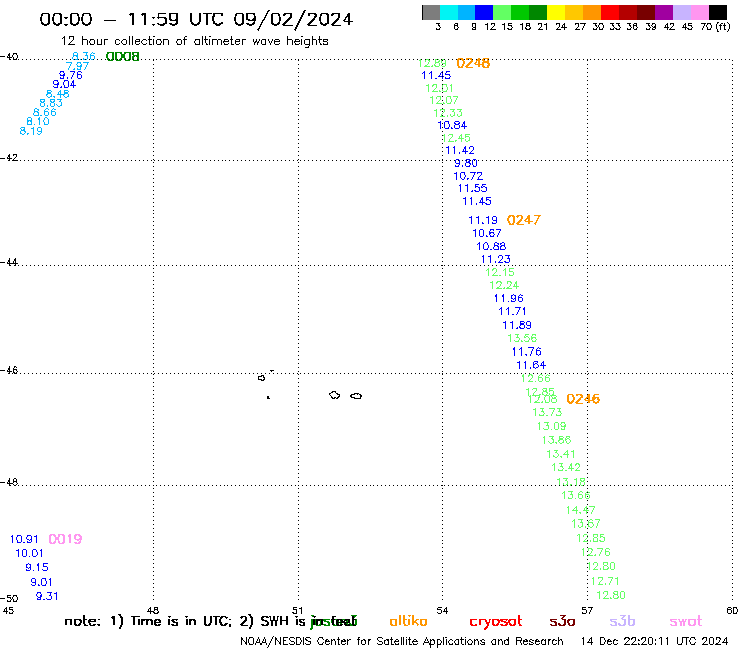This screenshot has height=650, width=740.
Task: Select the purple swatch between 39 and 42 ft
Action: pos(664,12)
